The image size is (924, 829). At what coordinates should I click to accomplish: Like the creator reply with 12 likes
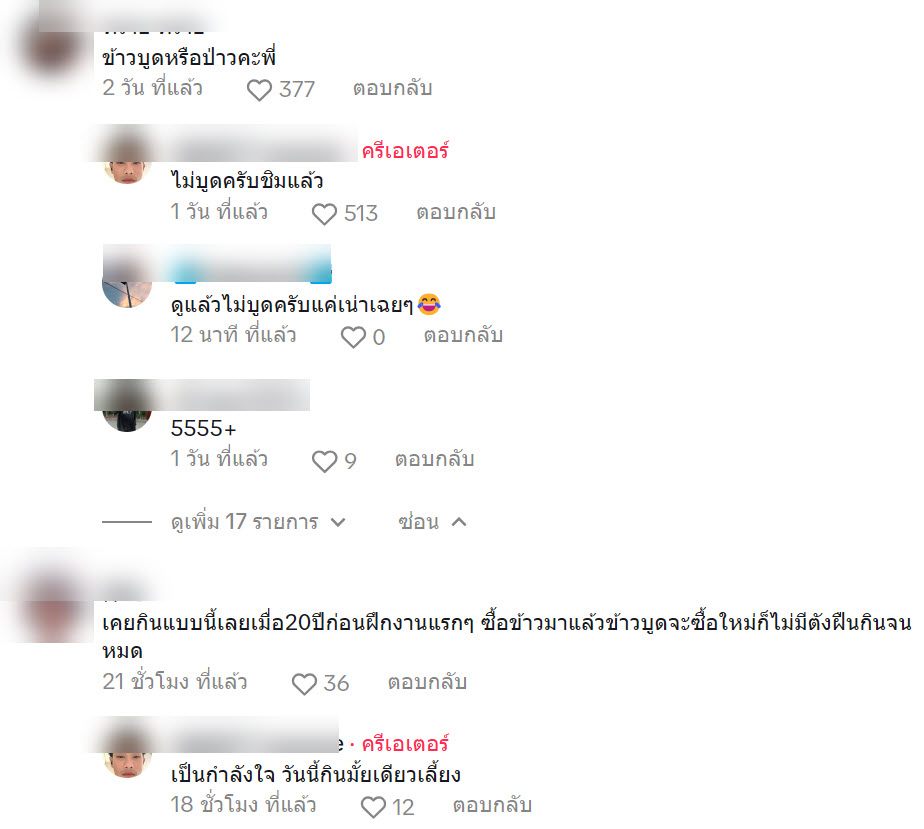coord(373,807)
